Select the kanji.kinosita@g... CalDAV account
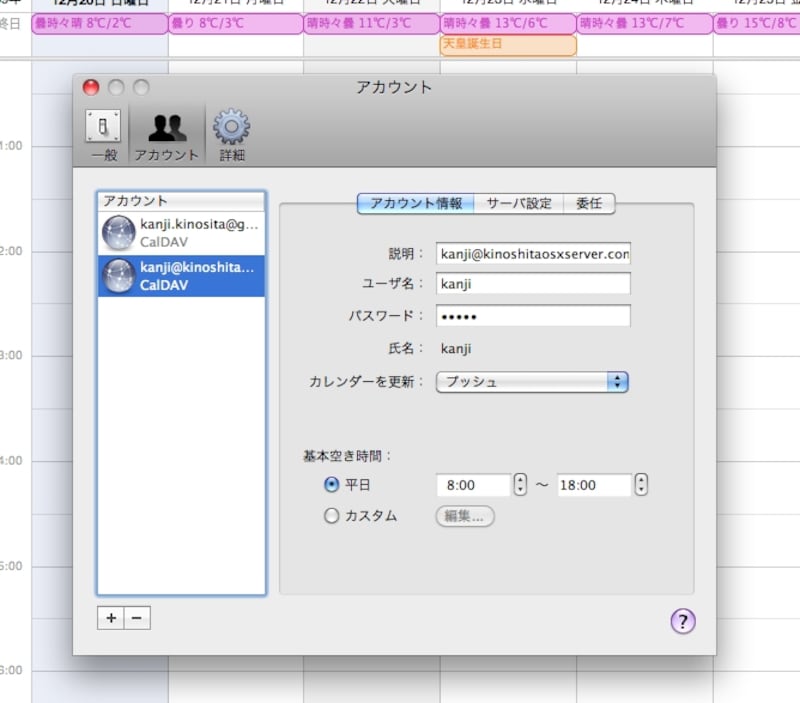 point(181,233)
